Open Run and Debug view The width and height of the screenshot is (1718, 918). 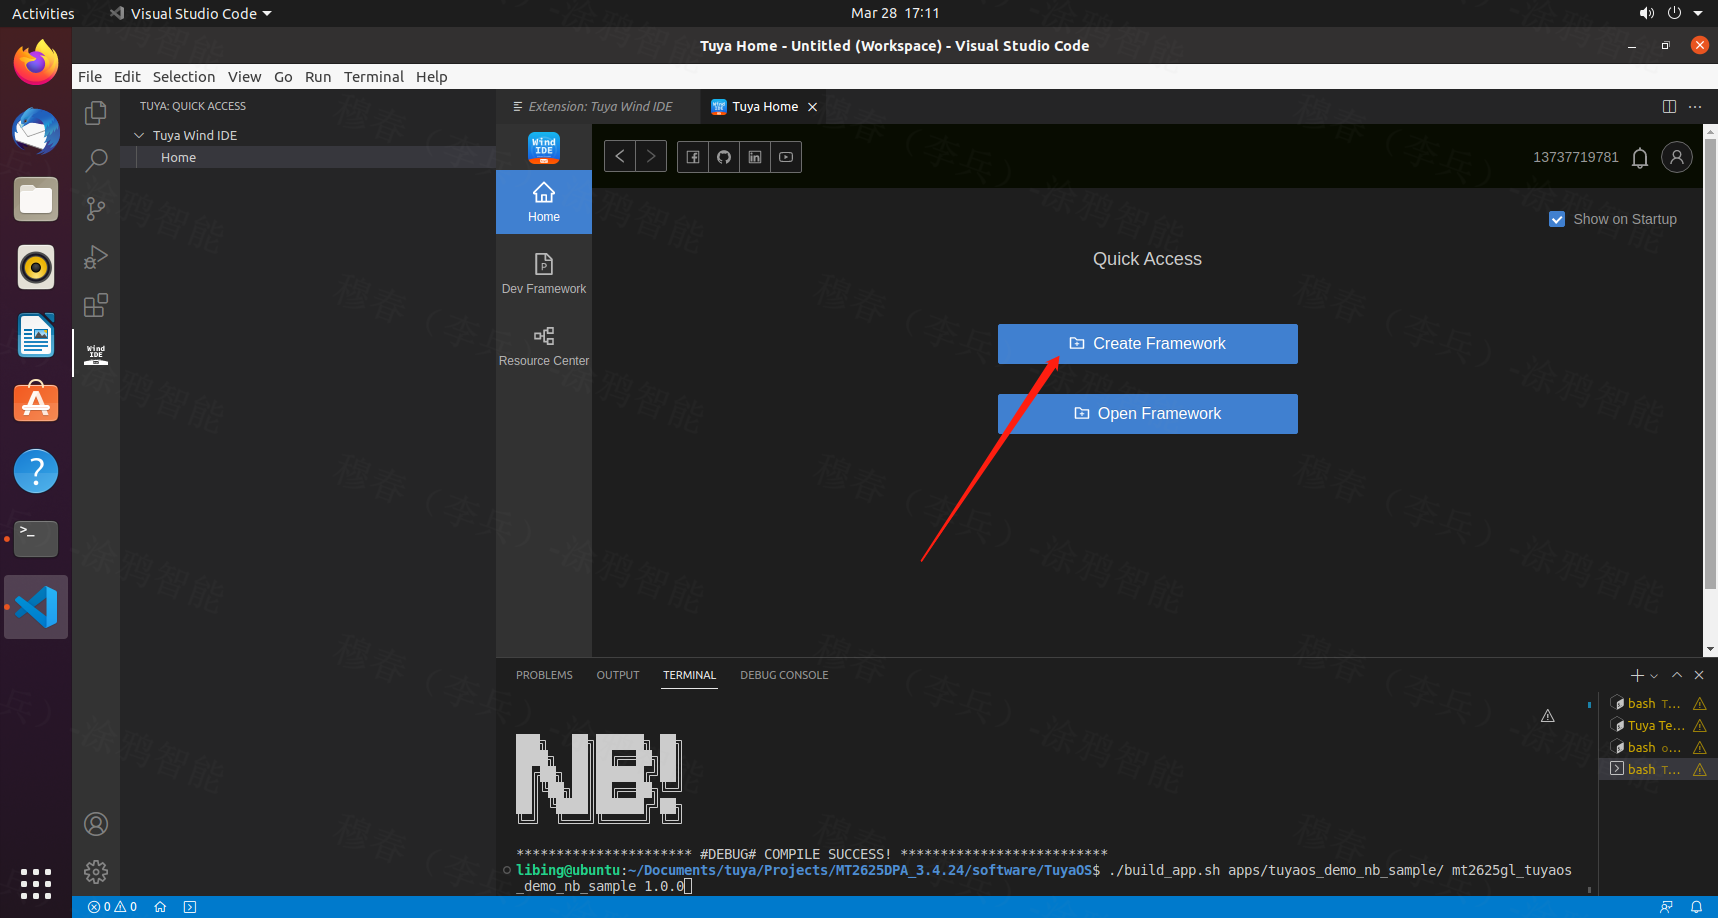pos(96,257)
